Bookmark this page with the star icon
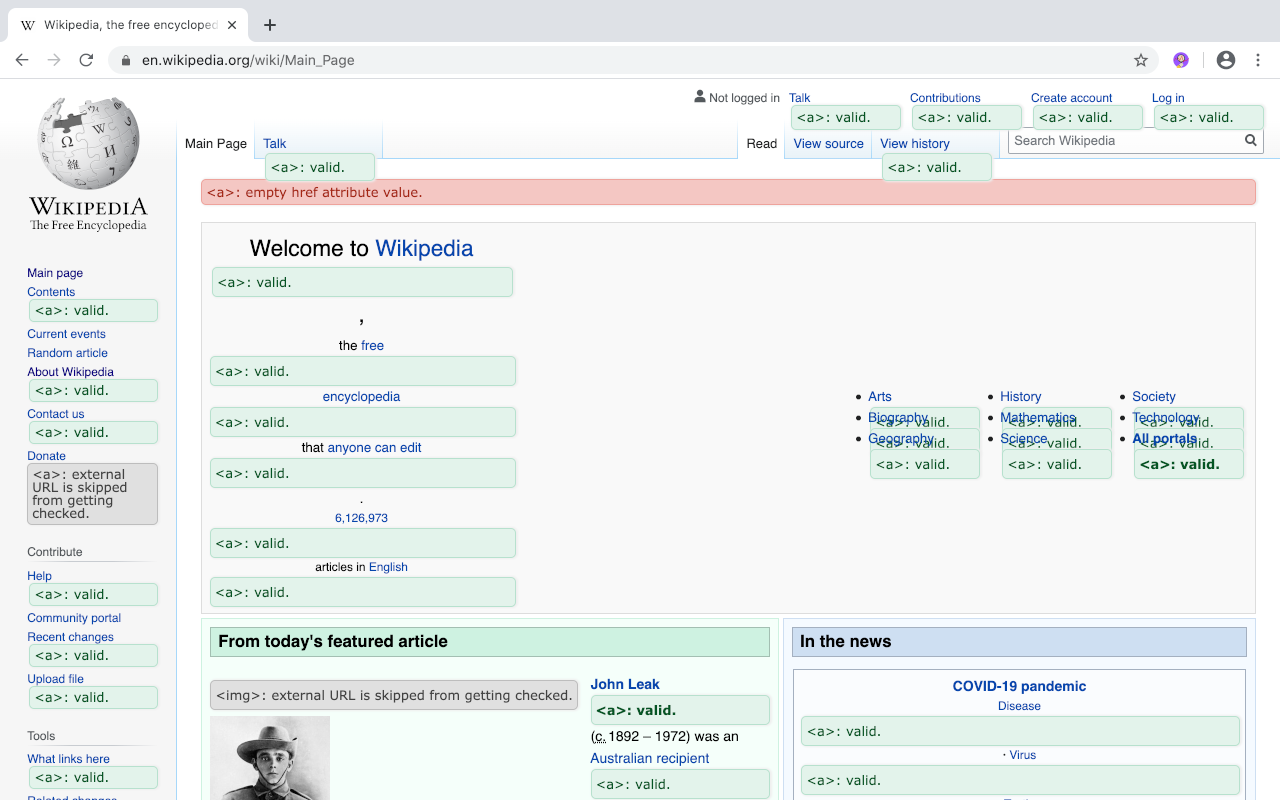The height and width of the screenshot is (800, 1280). coord(1141,60)
